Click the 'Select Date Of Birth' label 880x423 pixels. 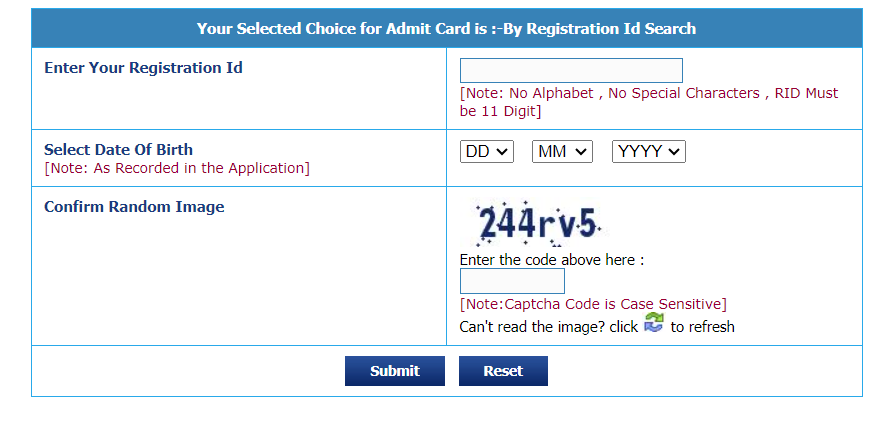coord(118,150)
